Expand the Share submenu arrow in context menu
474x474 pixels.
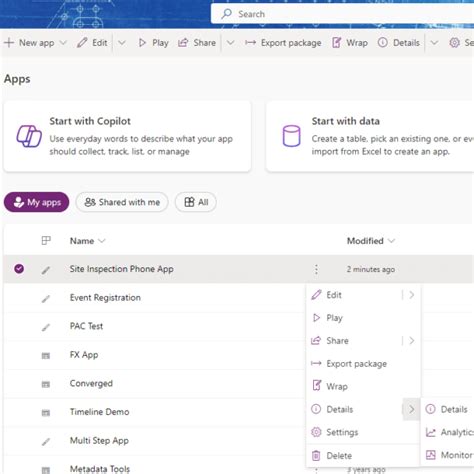[x=412, y=340]
